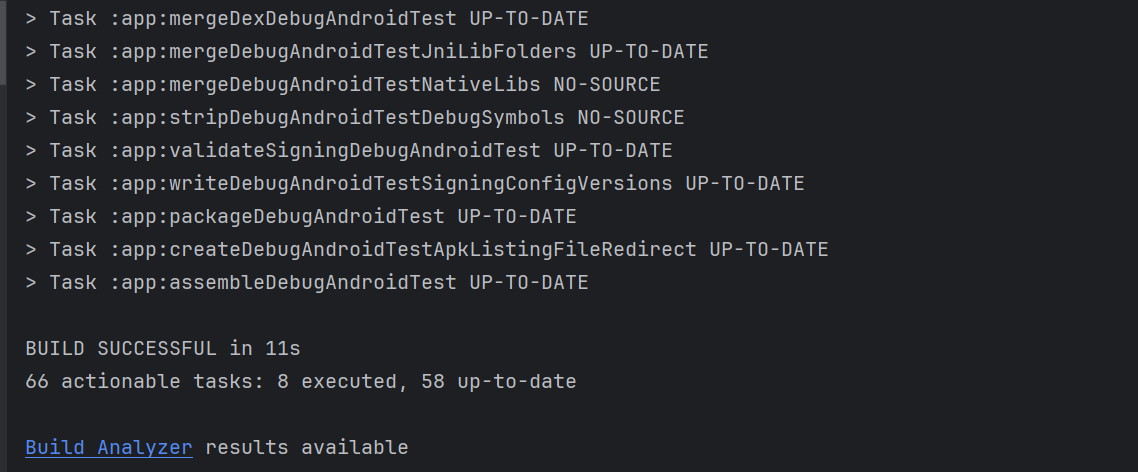Image resolution: width=1138 pixels, height=472 pixels.
Task: Click UP-TO-DATE status of assembleDebugAndroidTest
Action: [x=529, y=283]
